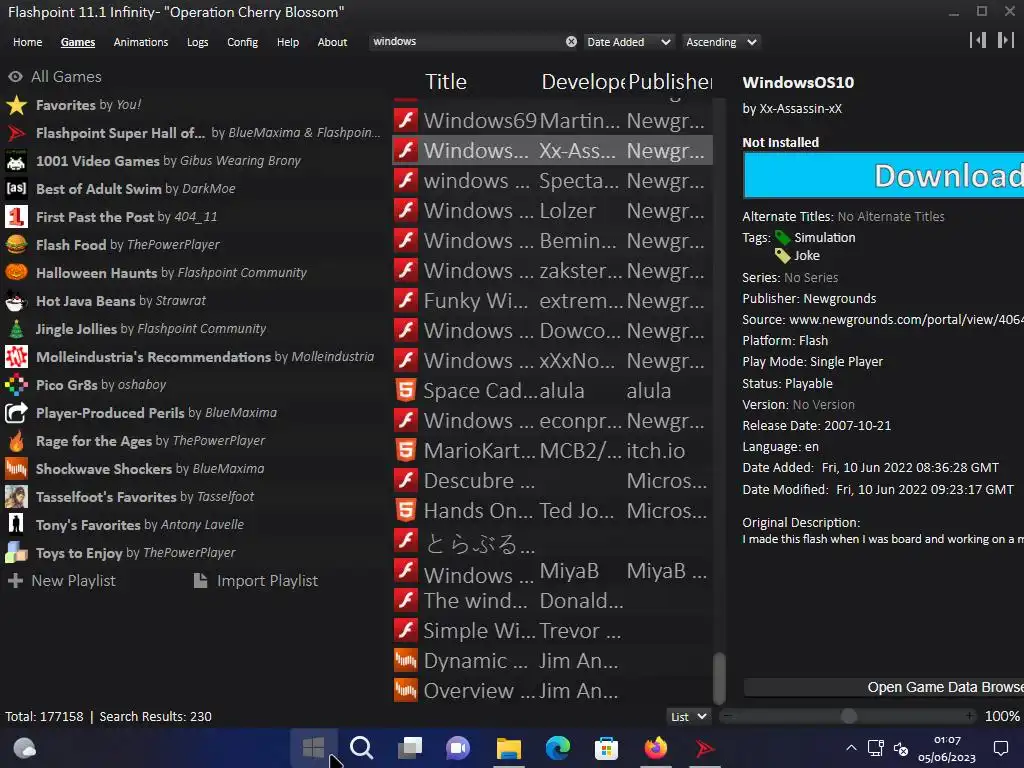Select Toys to Enjoy playlist icon

[x=16, y=553]
